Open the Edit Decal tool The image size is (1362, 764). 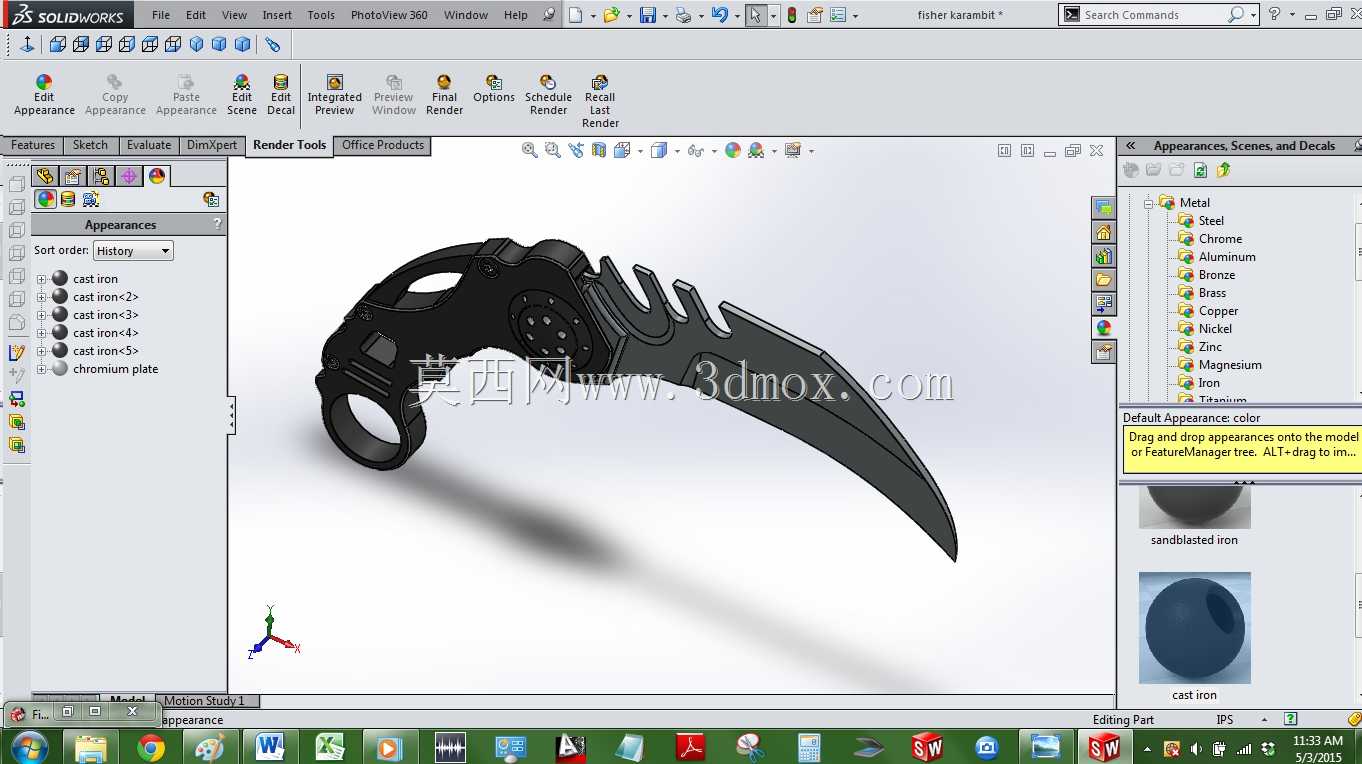[281, 96]
